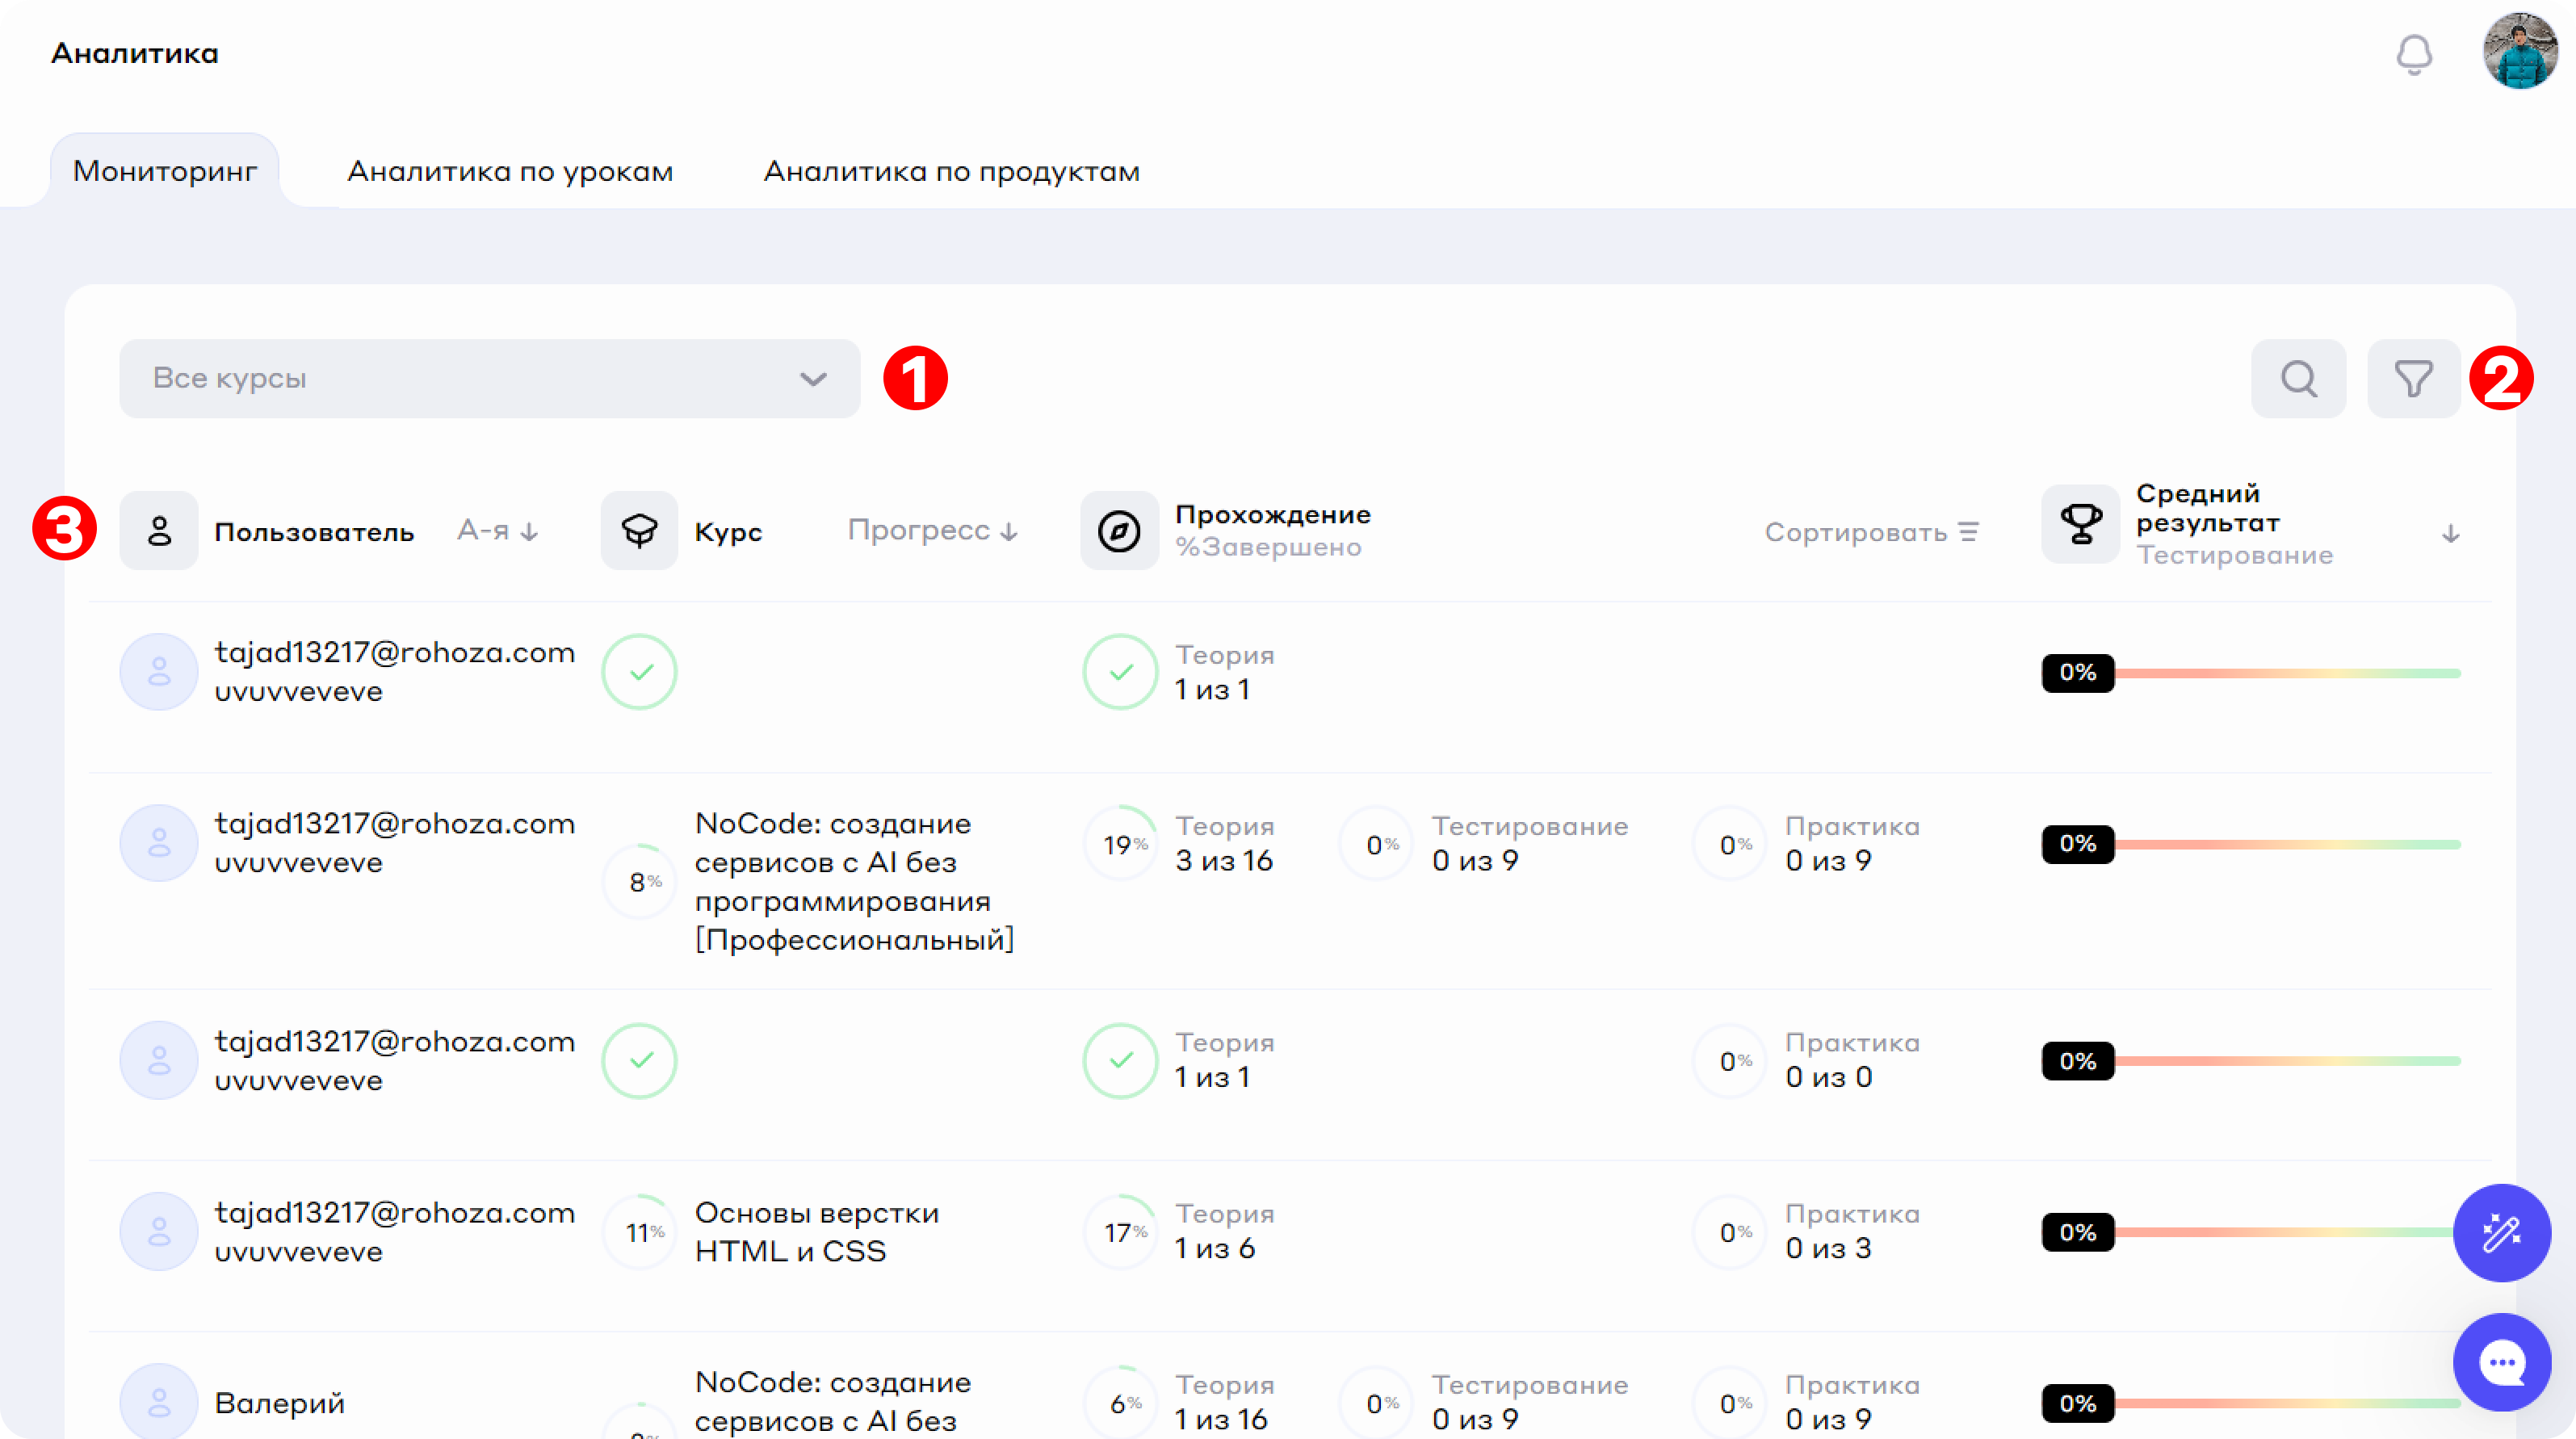Open the Сортировать options menu

coord(1871,532)
